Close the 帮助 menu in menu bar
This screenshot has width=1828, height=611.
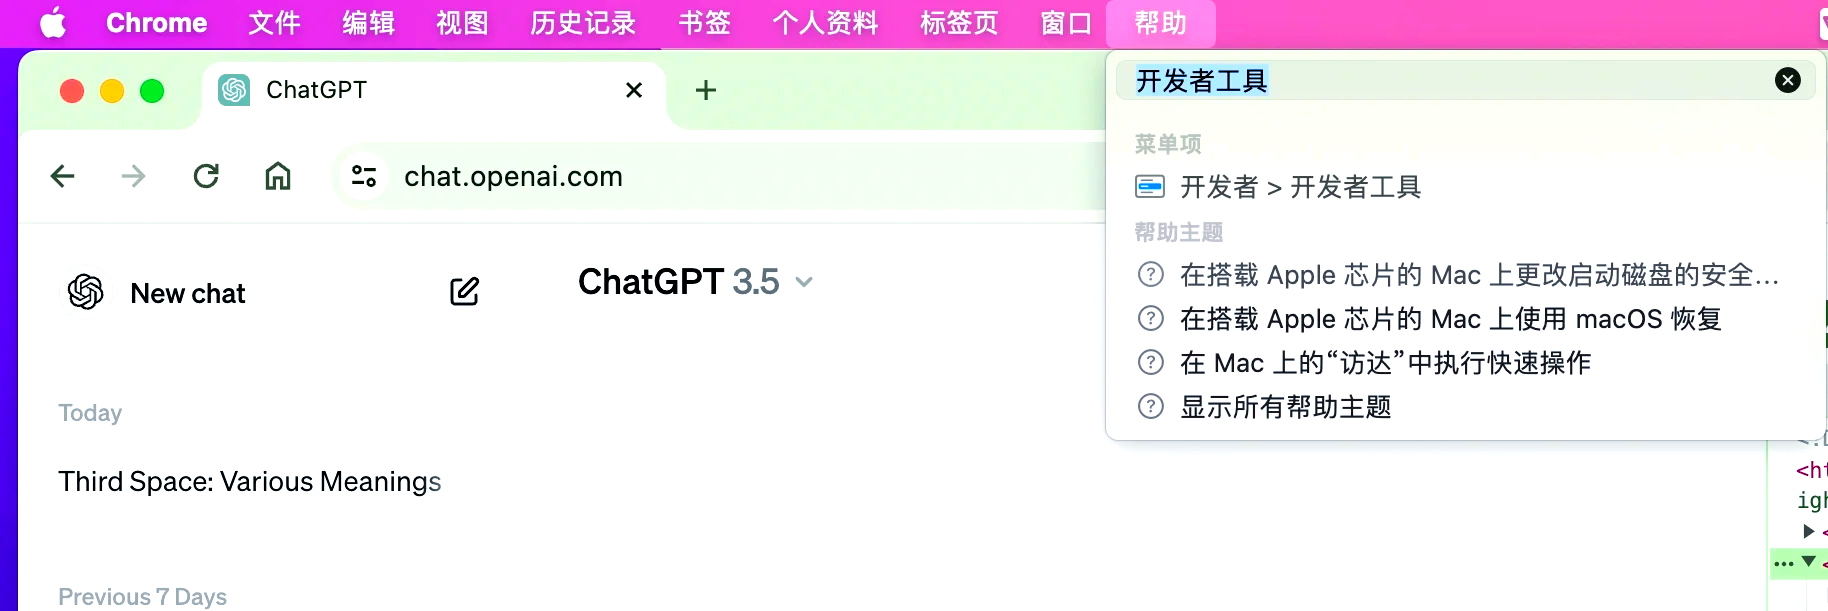point(1161,23)
